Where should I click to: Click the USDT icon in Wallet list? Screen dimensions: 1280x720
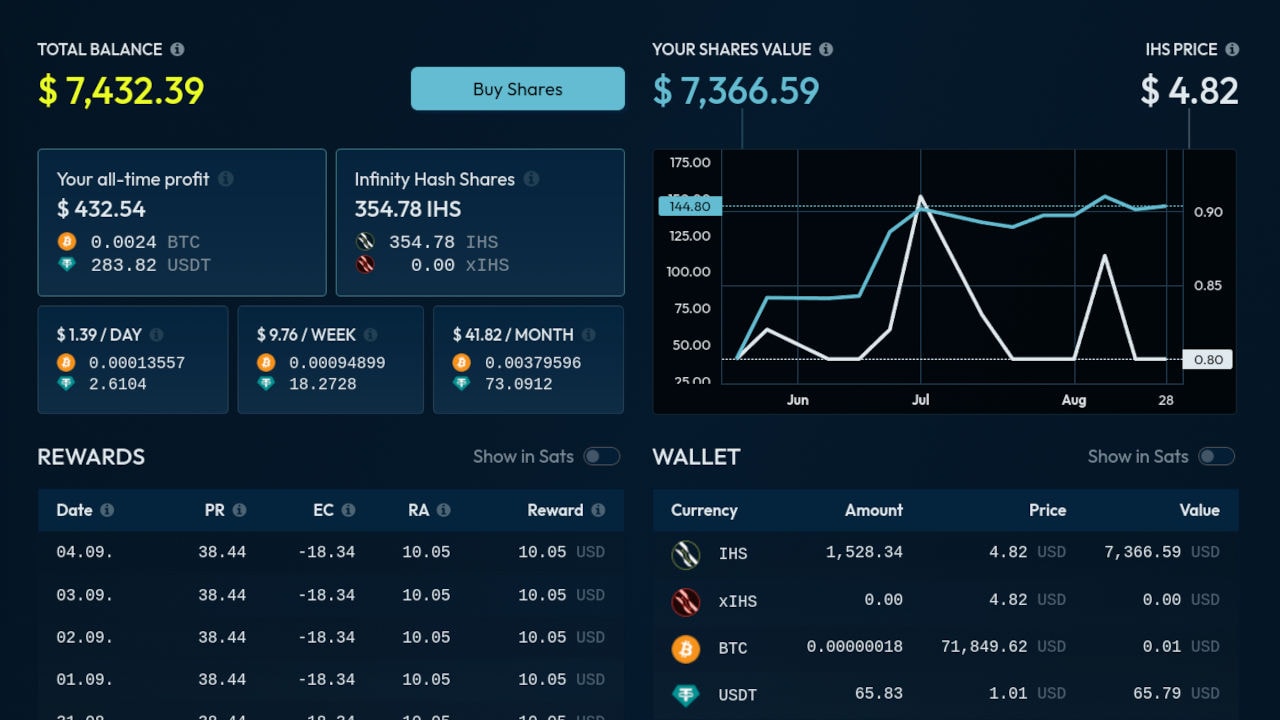tap(686, 695)
